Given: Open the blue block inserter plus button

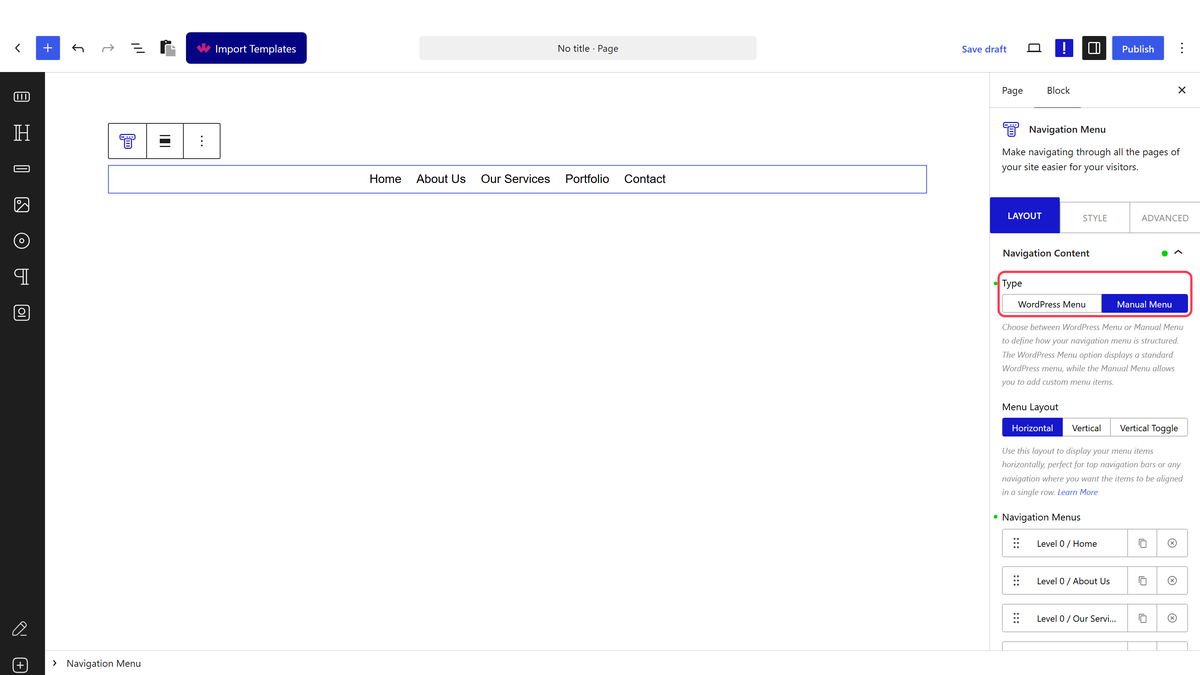Looking at the screenshot, I should [x=48, y=48].
